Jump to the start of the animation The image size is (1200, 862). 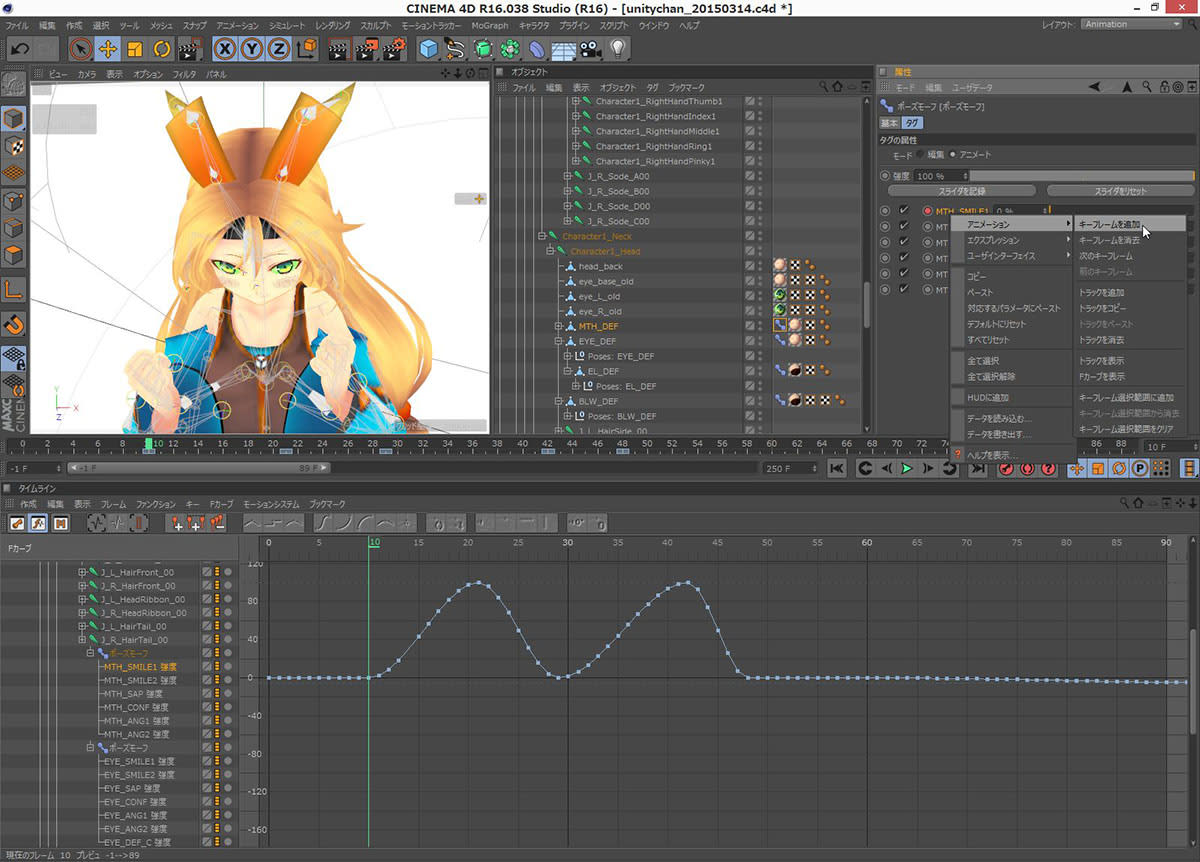tap(837, 468)
